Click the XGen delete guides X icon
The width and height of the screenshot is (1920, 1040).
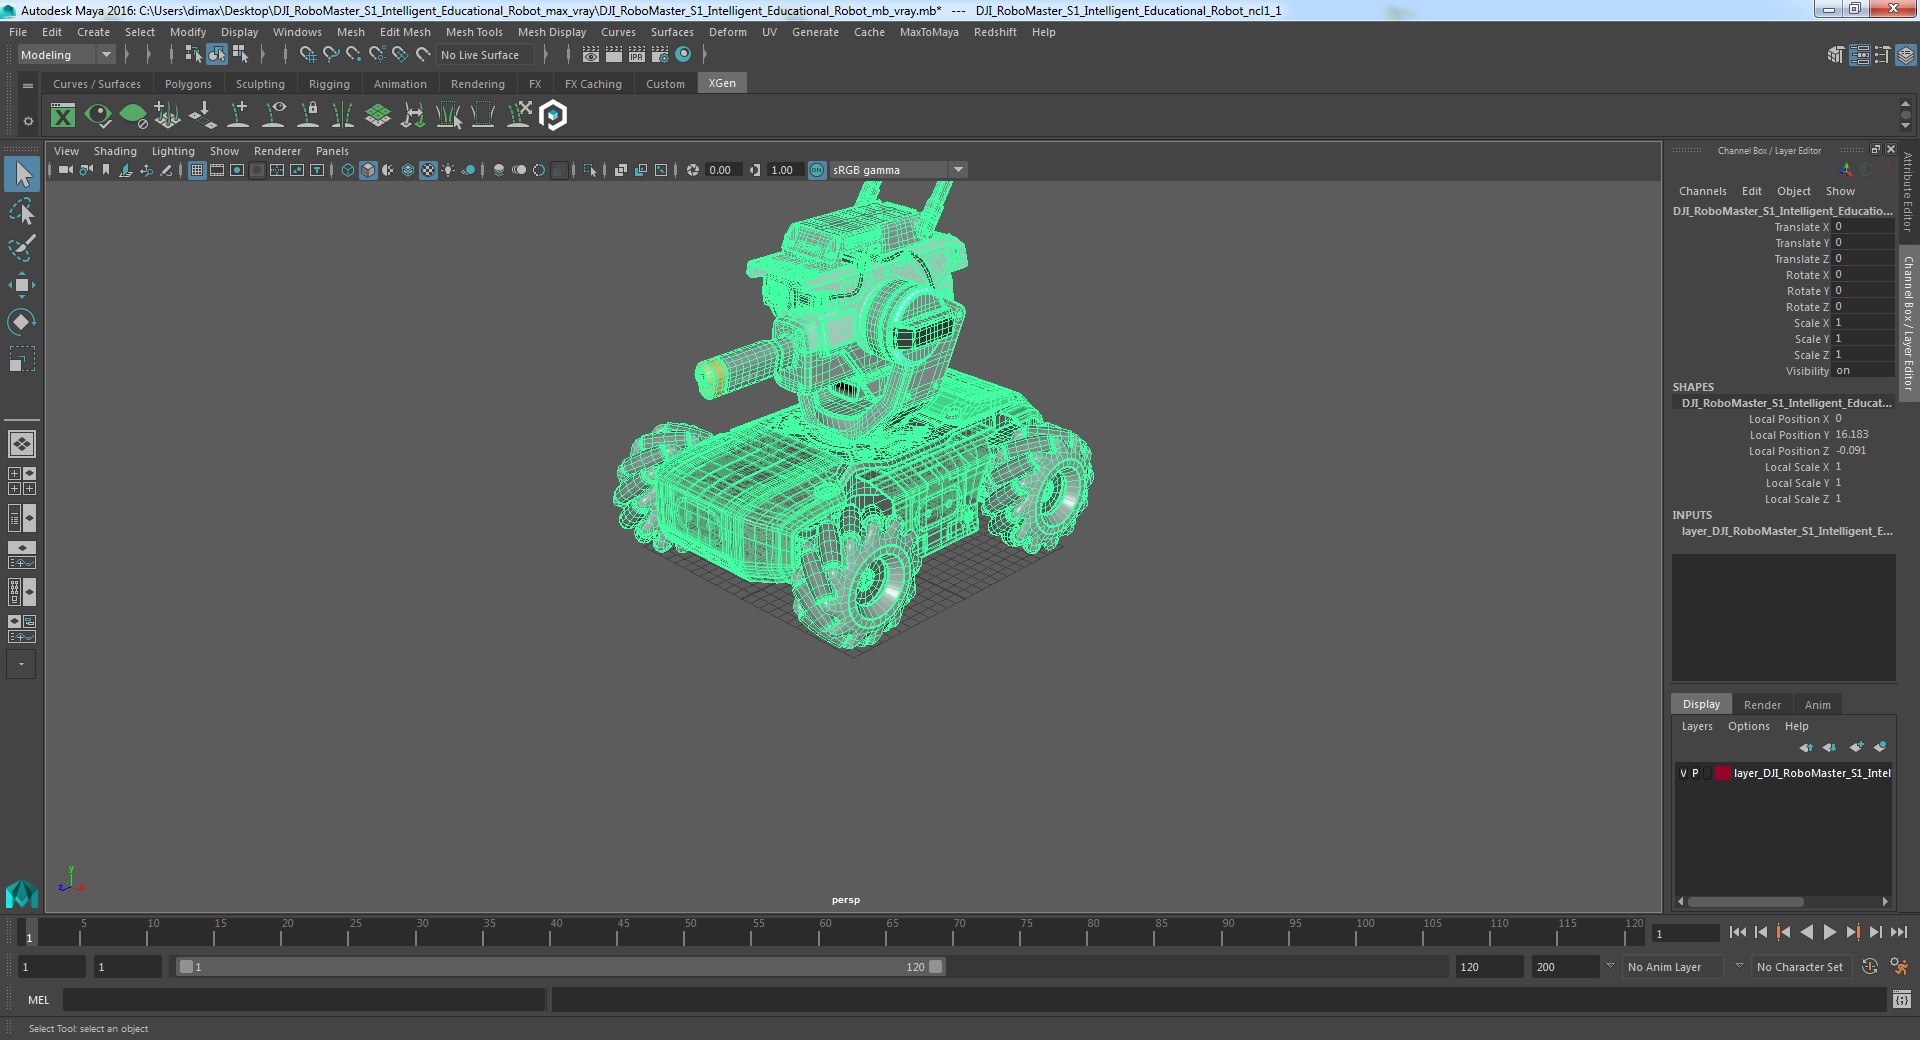[518, 116]
